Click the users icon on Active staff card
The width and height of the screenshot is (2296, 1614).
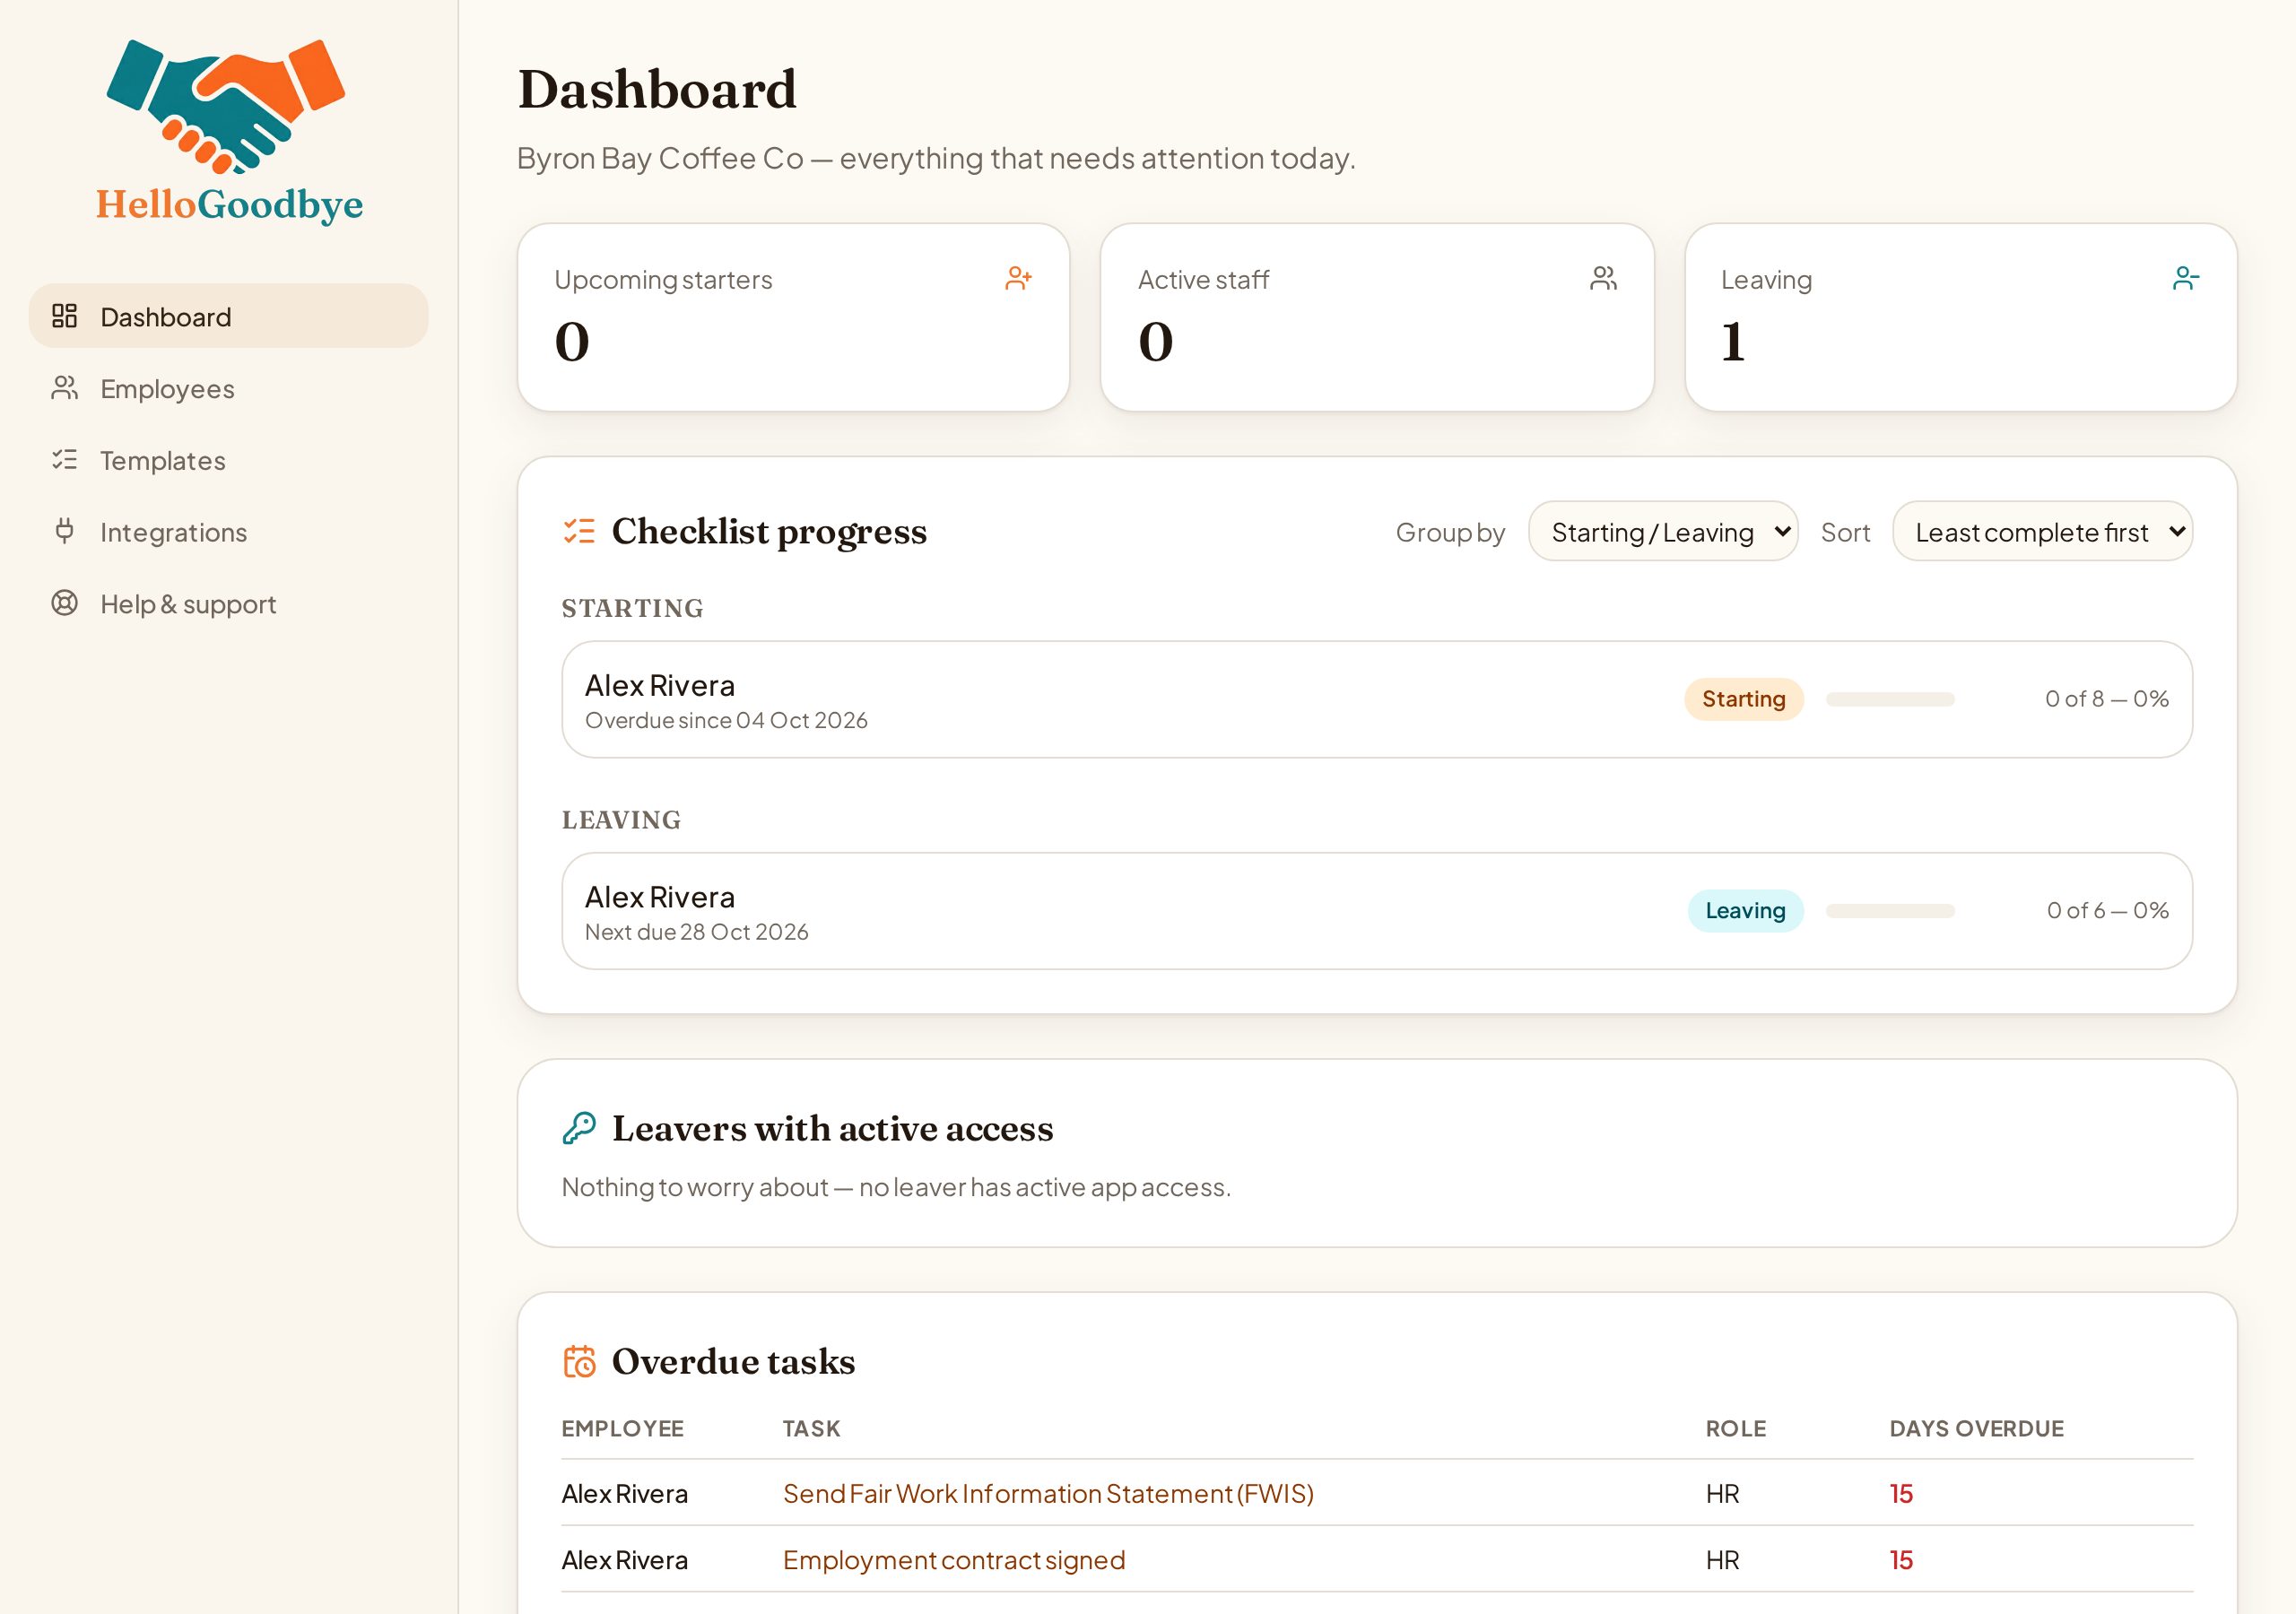[1603, 278]
